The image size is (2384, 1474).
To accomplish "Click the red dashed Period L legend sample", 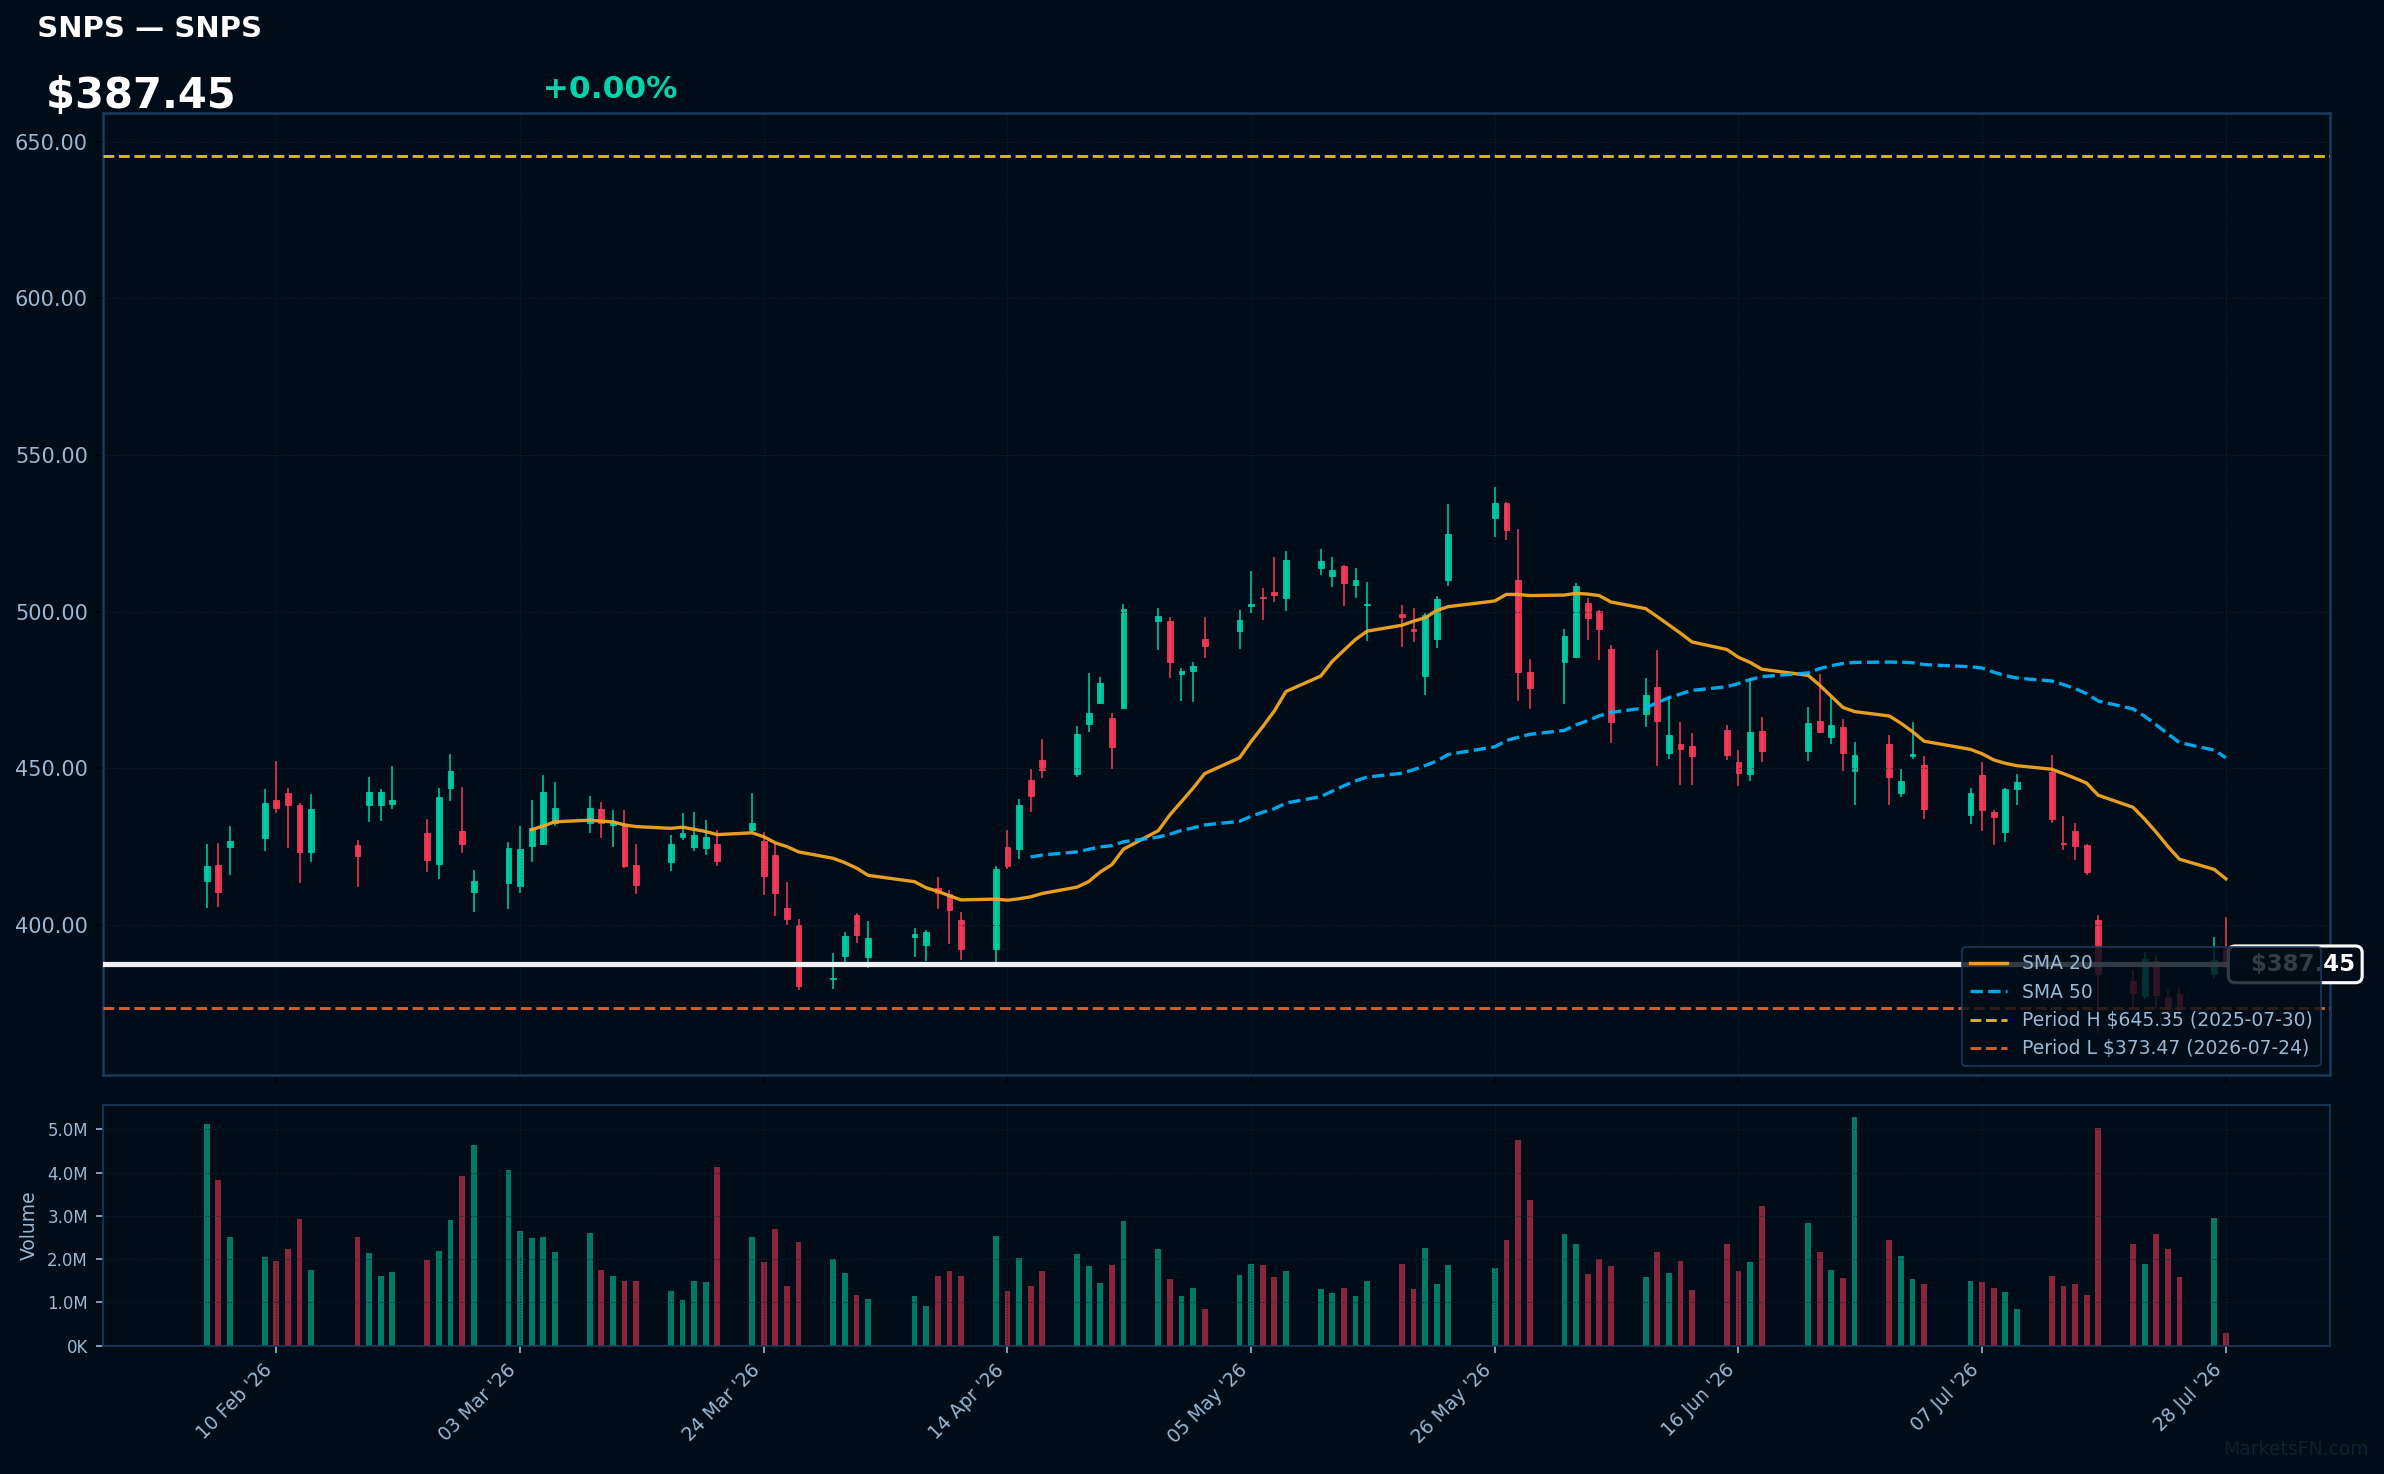I will (x=1989, y=1049).
